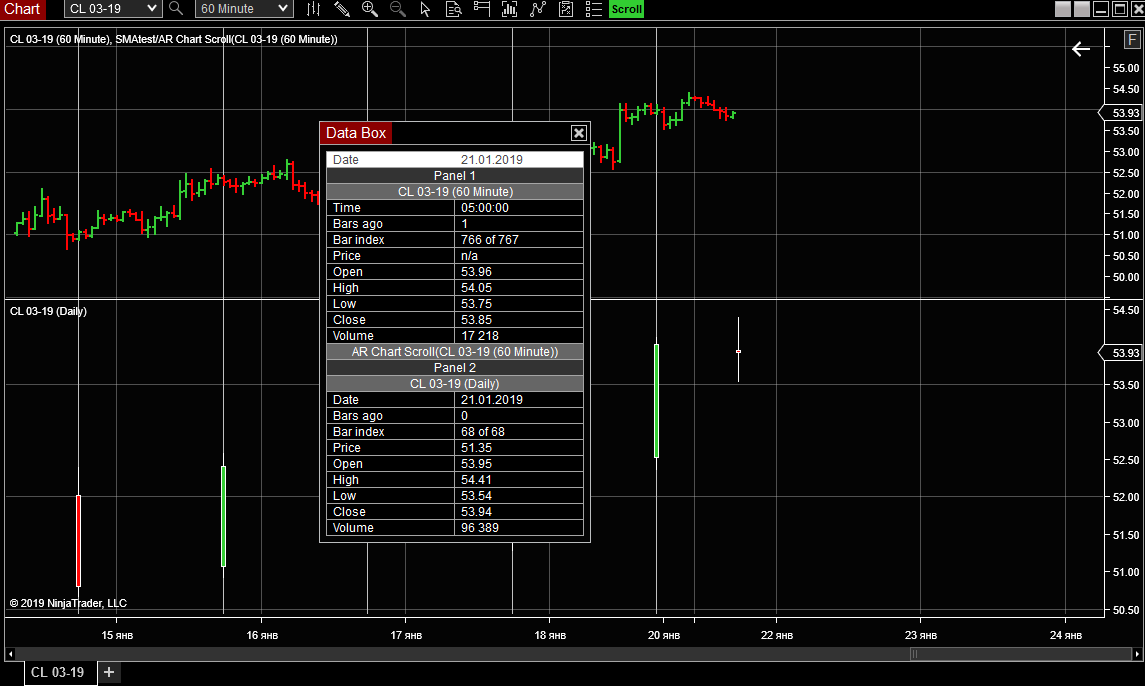Image resolution: width=1145 pixels, height=686 pixels.
Task: Click the AR Chart Scroll indicator row
Action: click(455, 351)
